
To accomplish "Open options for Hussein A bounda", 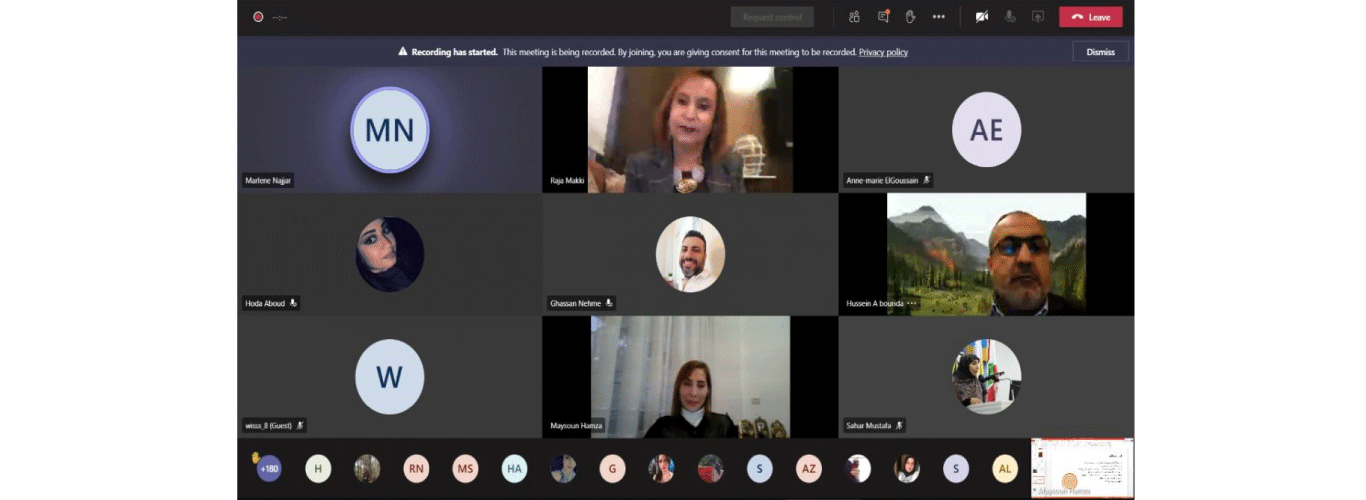I will point(912,303).
